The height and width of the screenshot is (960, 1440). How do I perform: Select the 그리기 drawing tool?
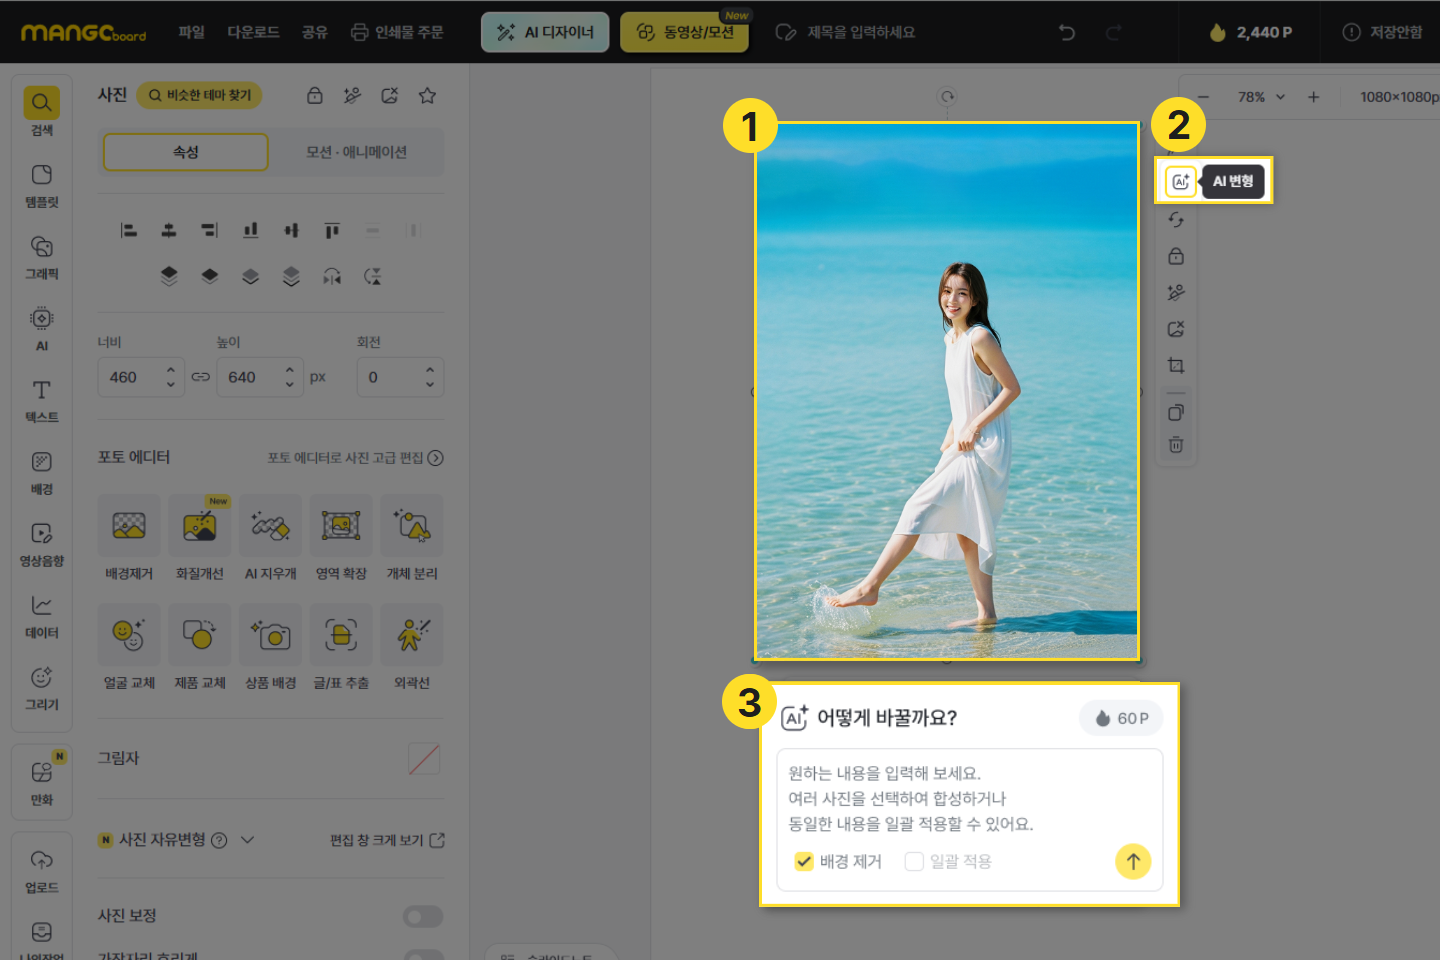coord(41,689)
